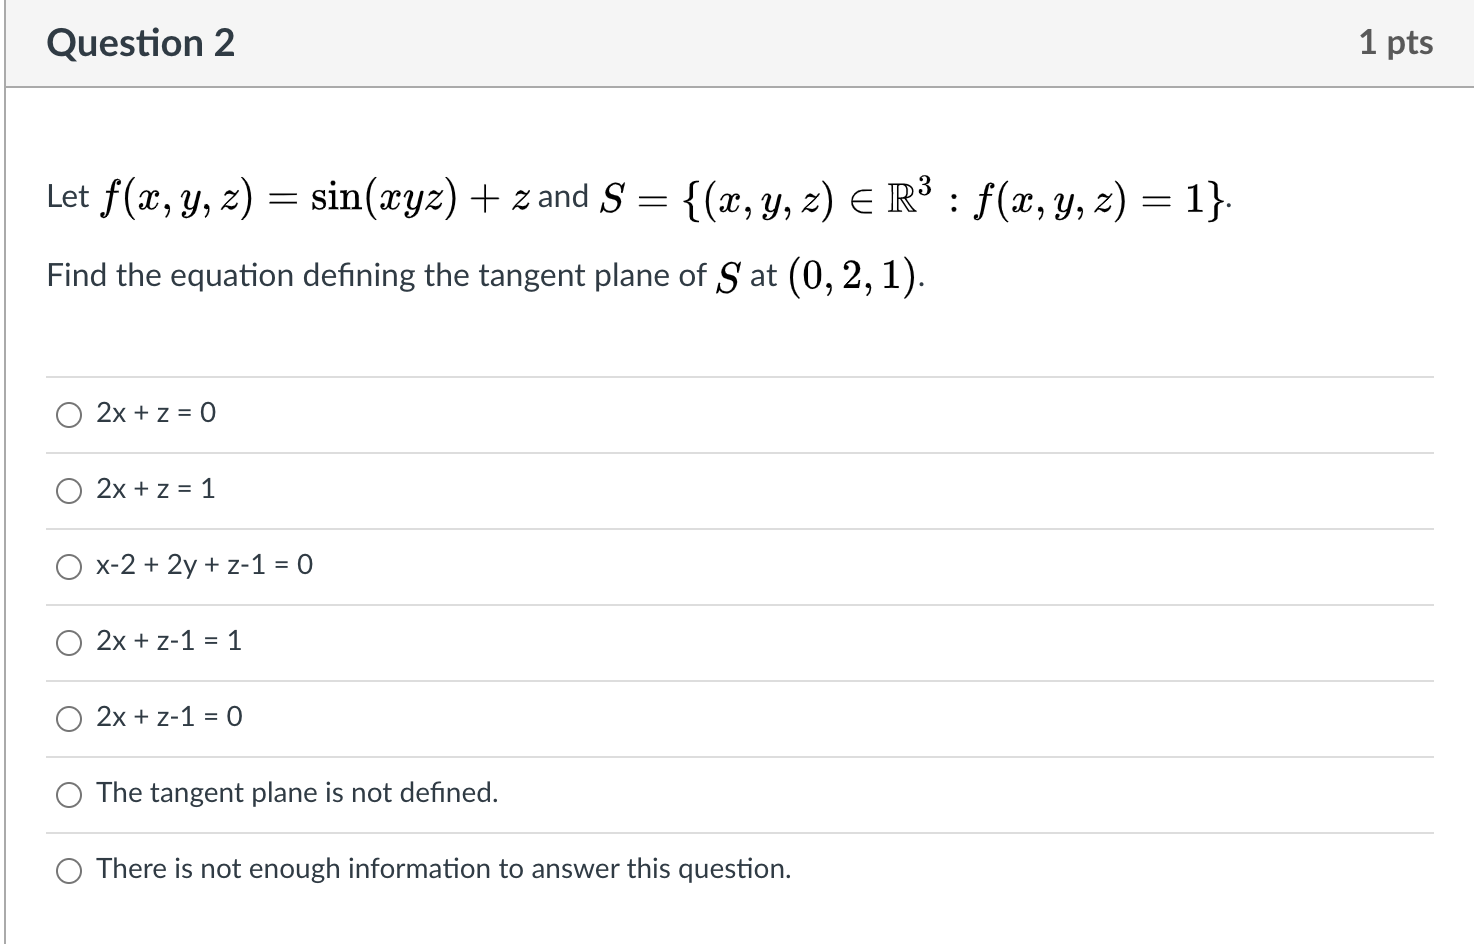
Task: Select radio button for x-2 + 2y + z-1 = 0
Action: [x=69, y=567]
